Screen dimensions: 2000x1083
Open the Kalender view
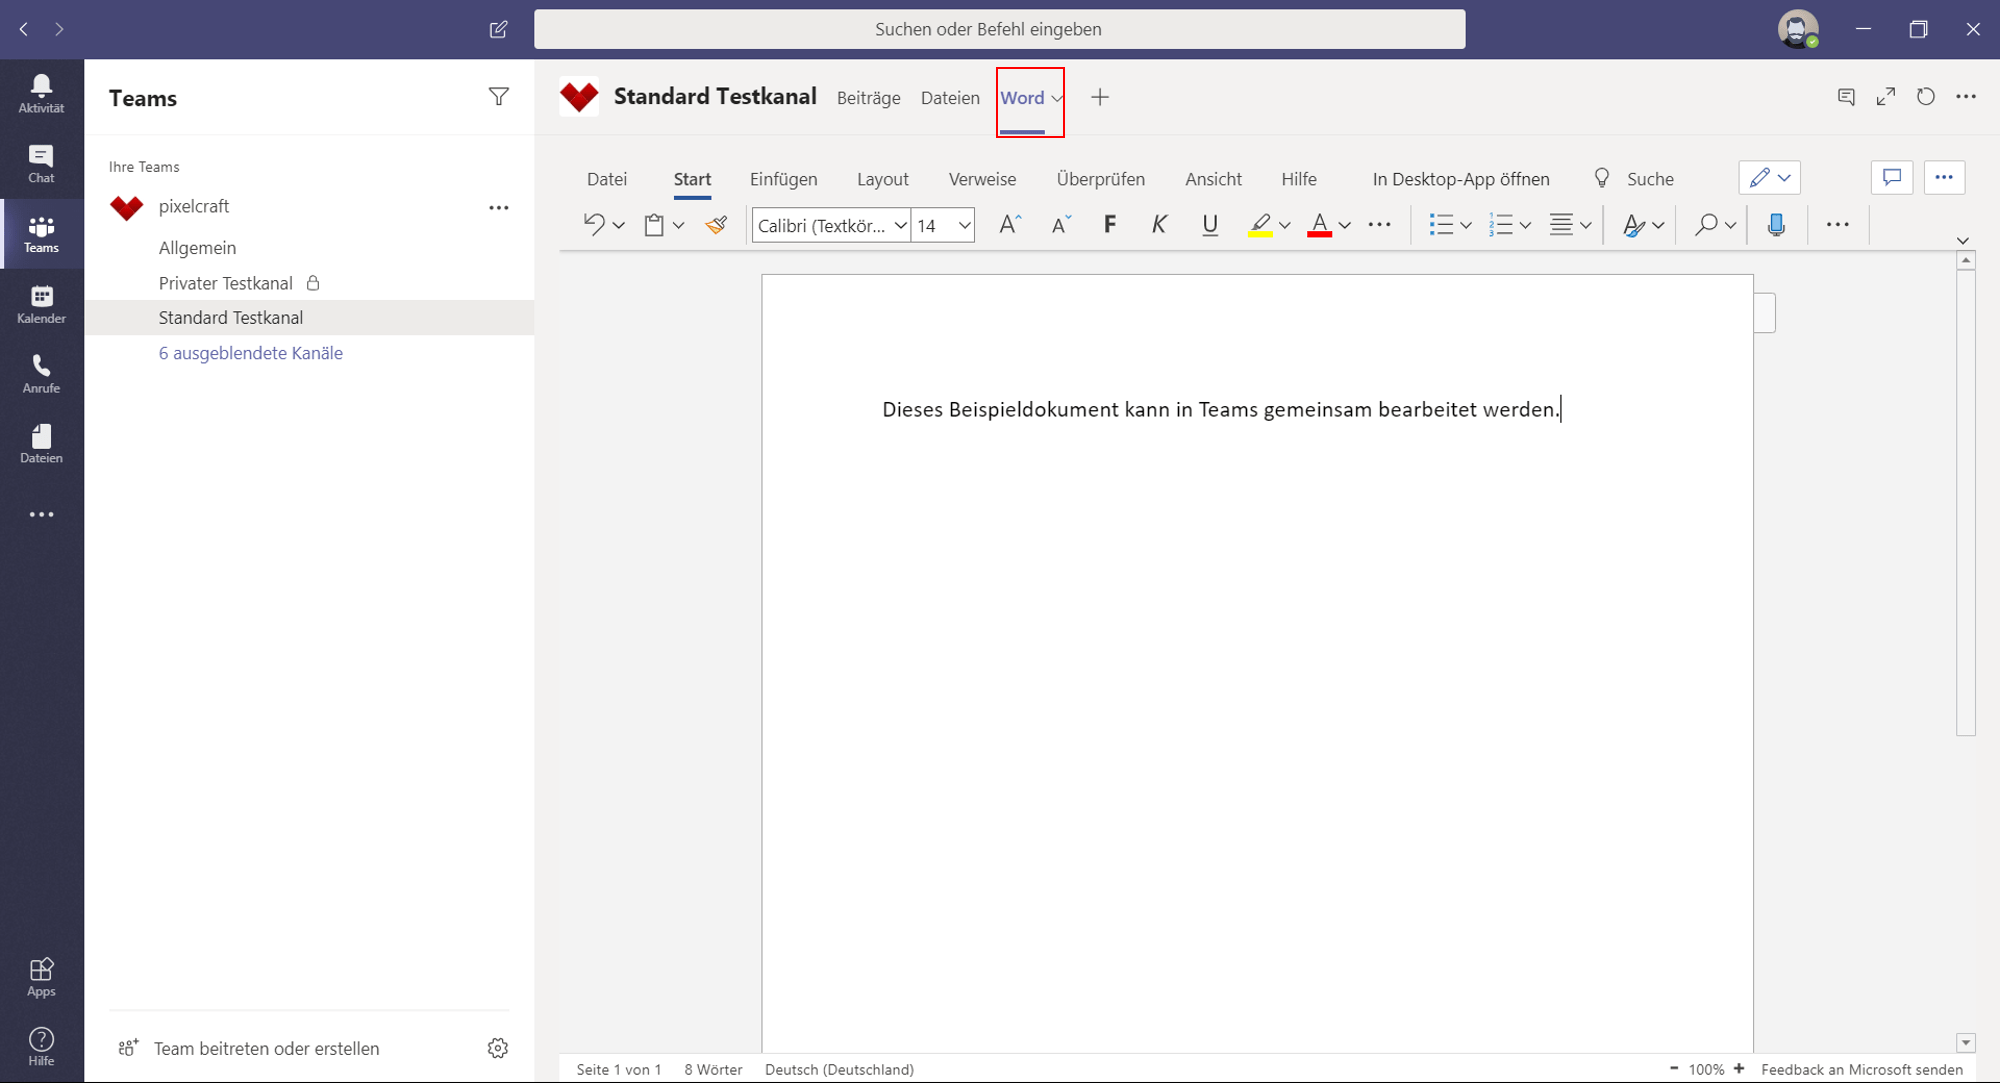tap(41, 304)
